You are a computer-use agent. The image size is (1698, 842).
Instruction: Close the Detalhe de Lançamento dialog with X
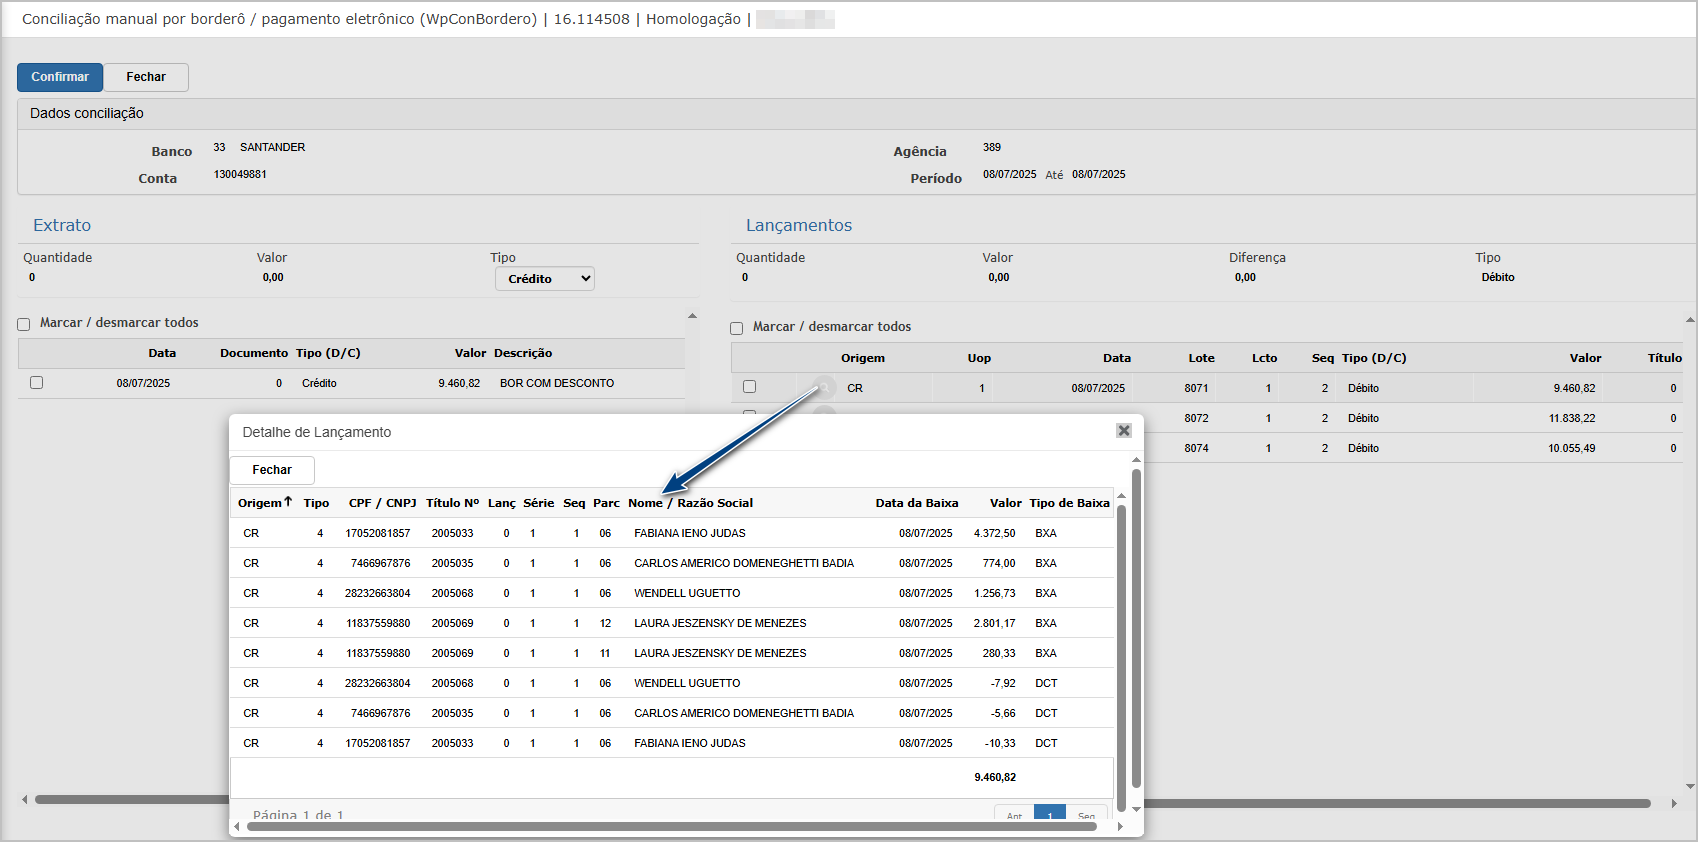(x=1124, y=430)
